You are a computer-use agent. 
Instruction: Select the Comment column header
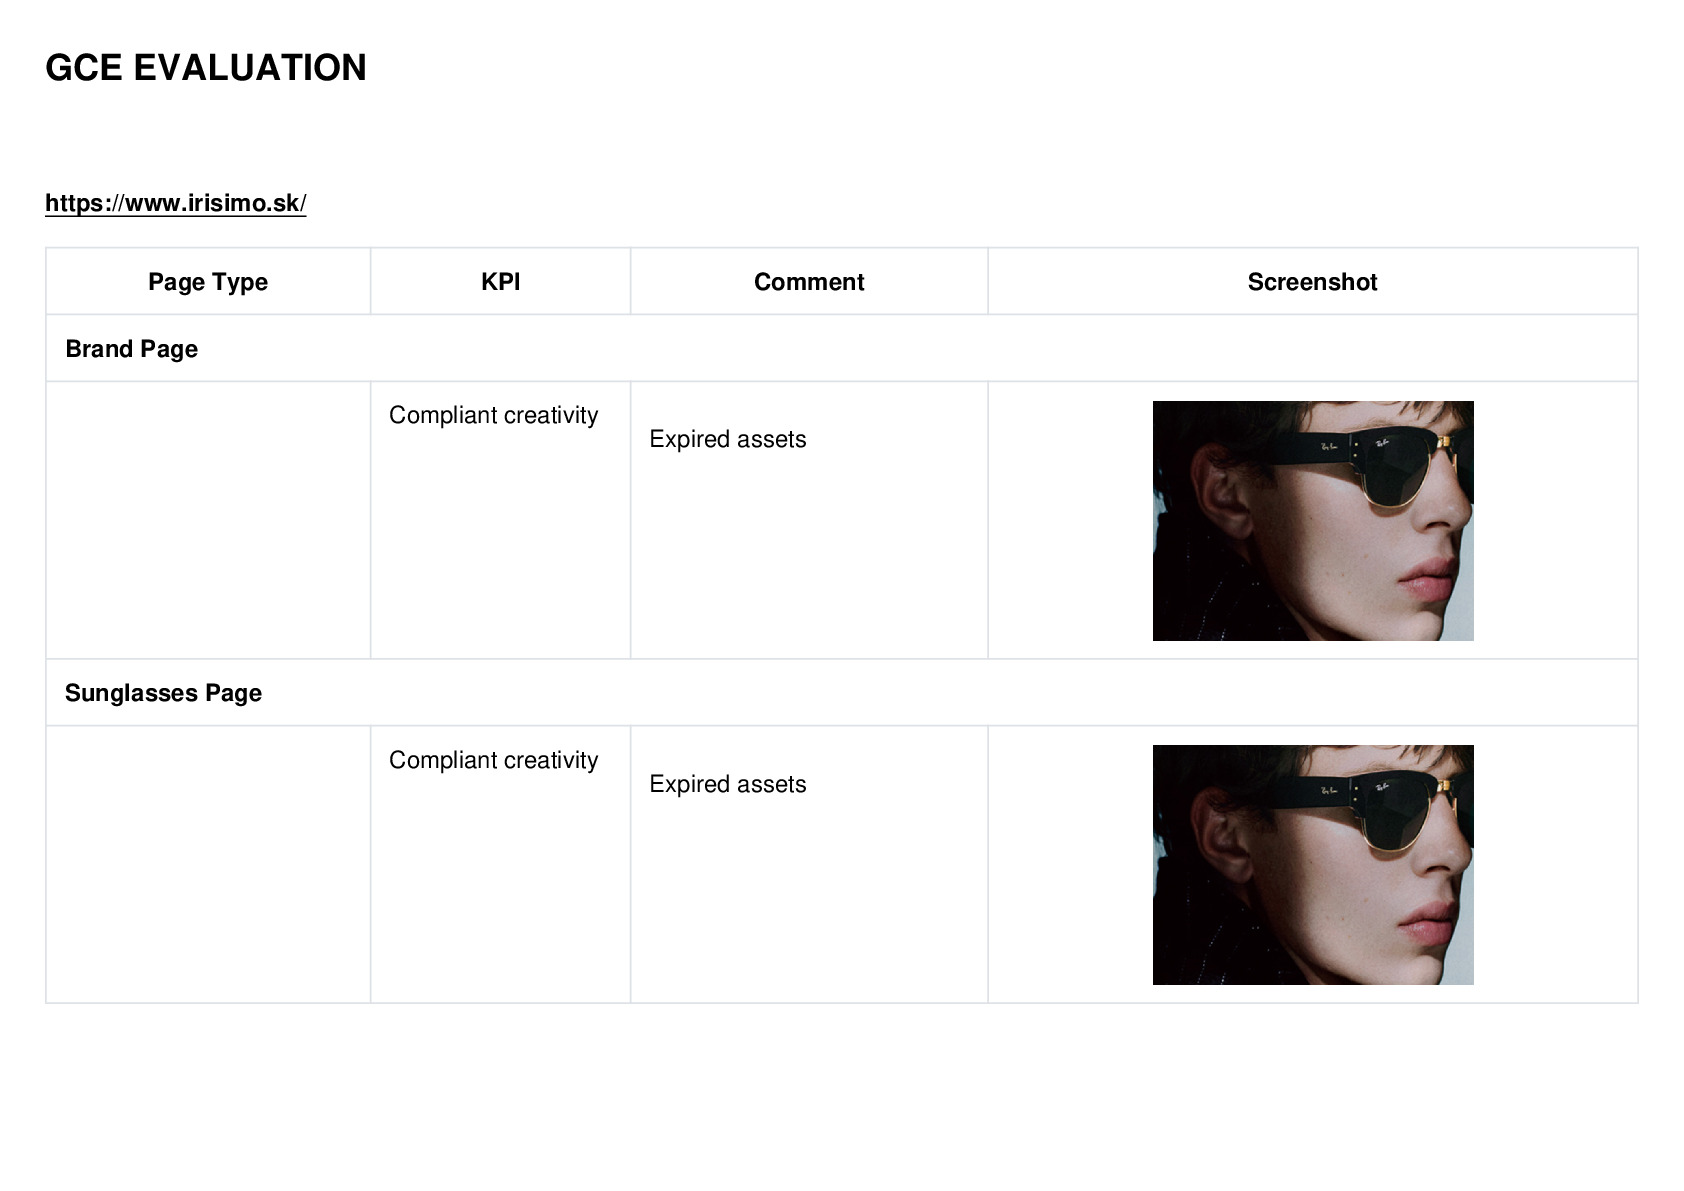click(809, 282)
